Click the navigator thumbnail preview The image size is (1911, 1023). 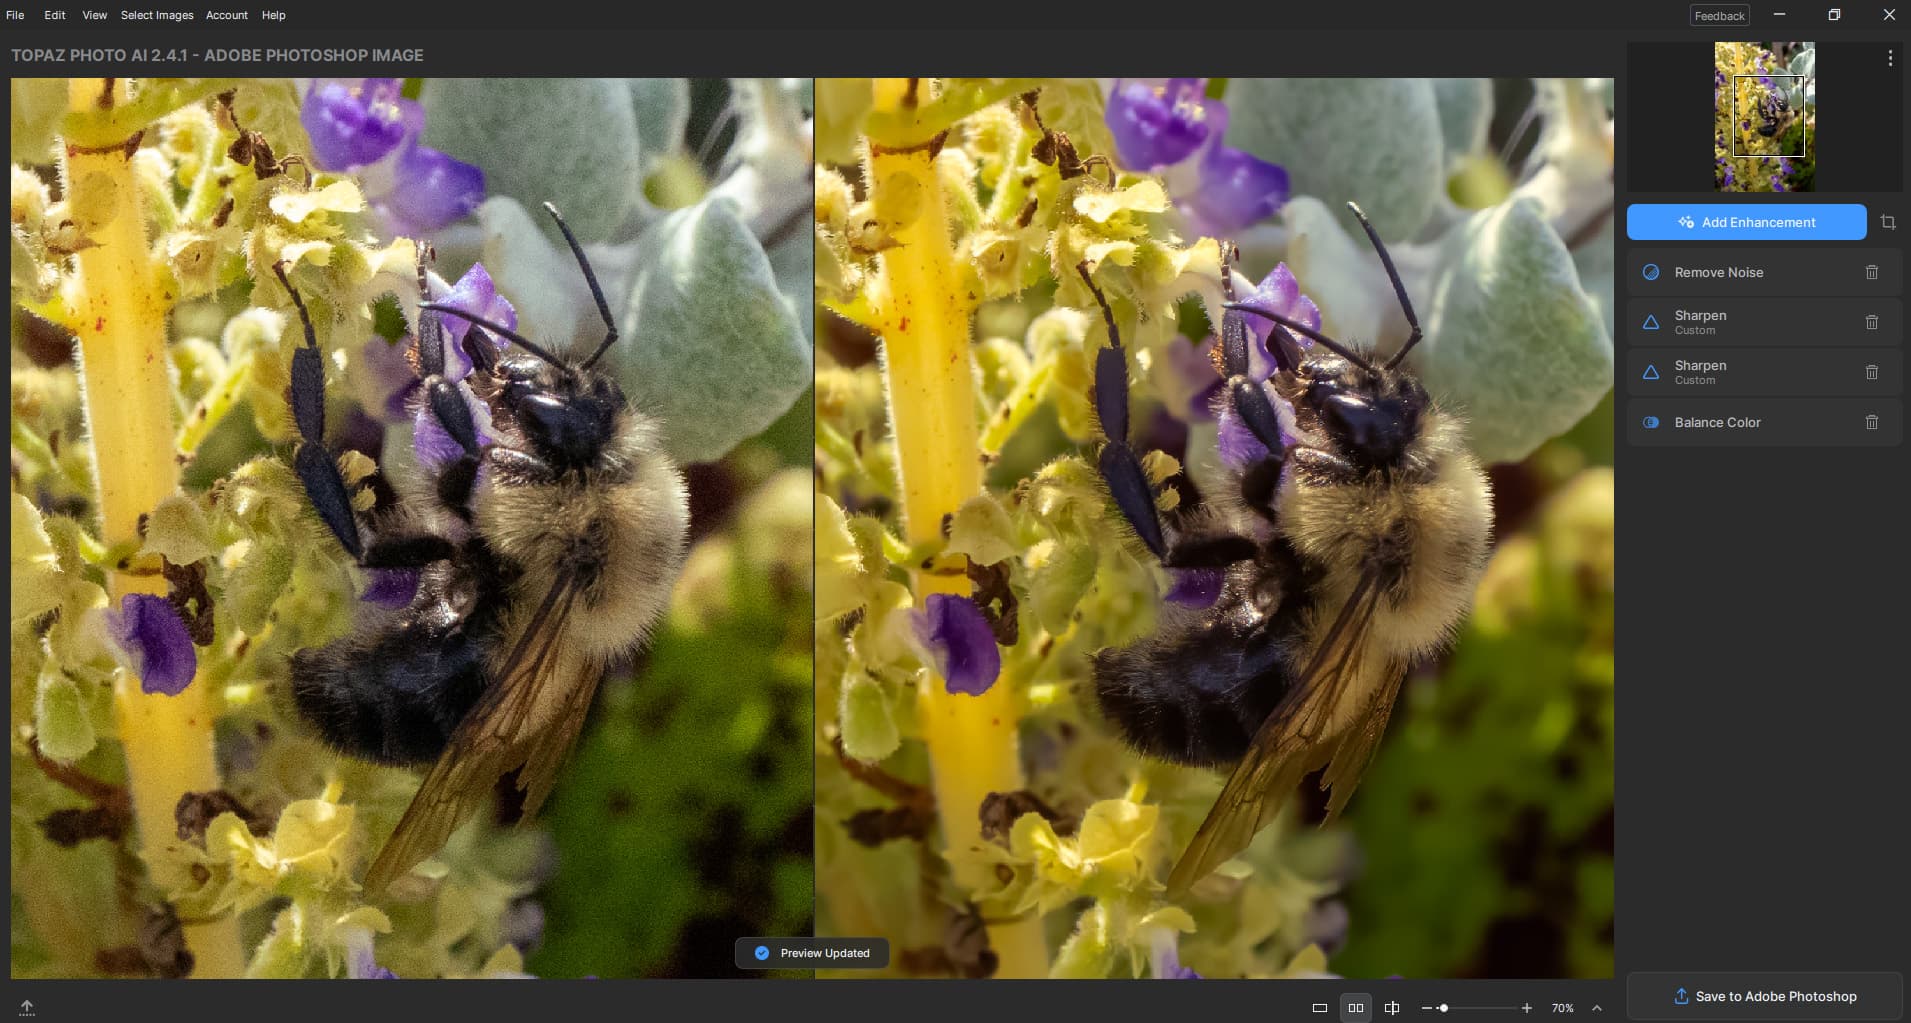[1764, 116]
